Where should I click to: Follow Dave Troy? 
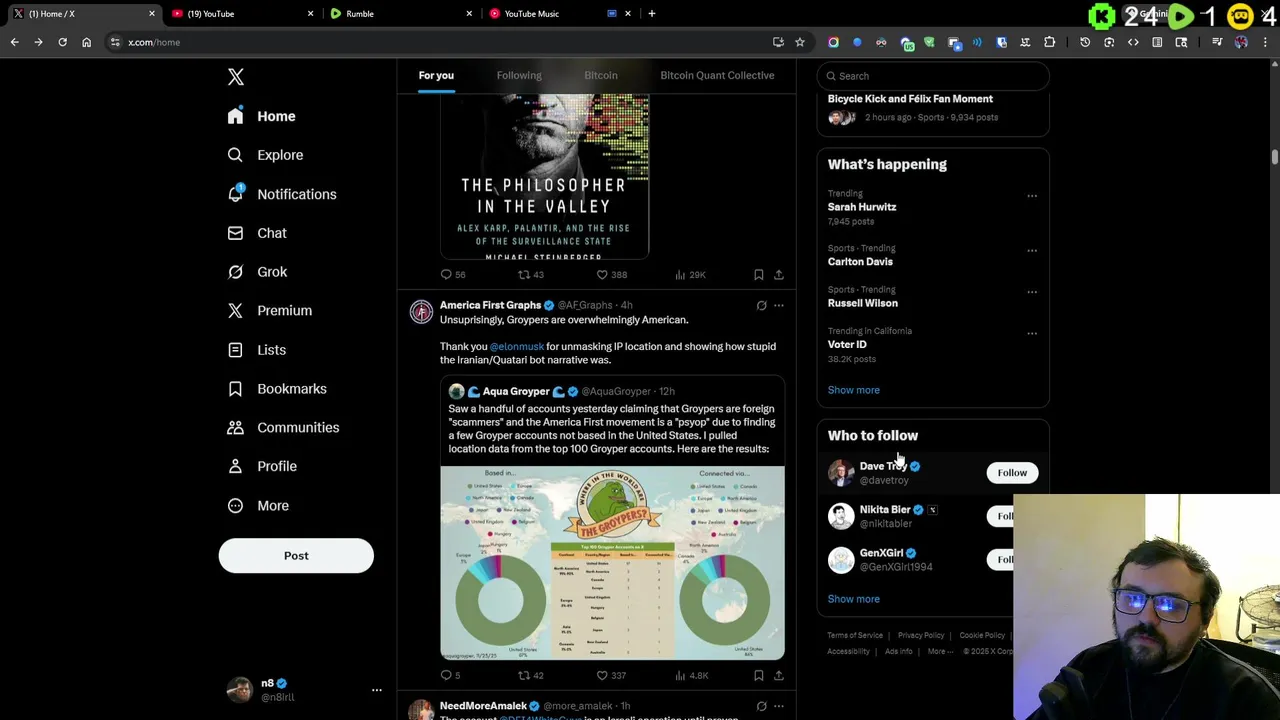pos(1012,473)
